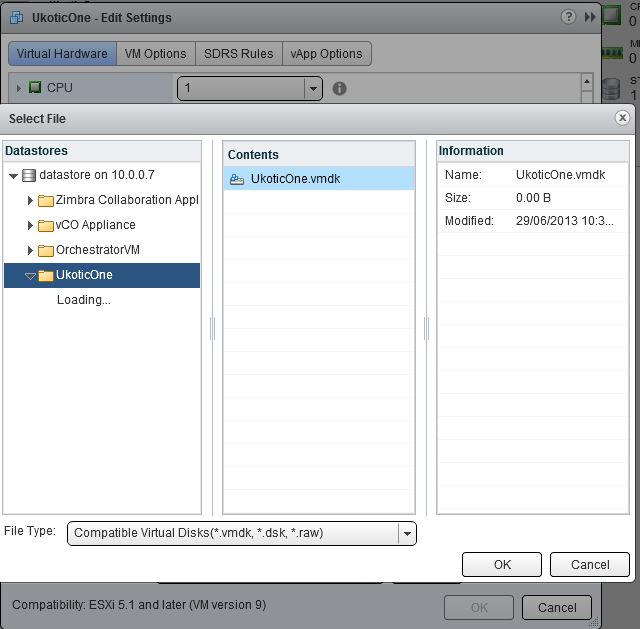Click OK in the Select File dialog
This screenshot has height=629, width=640.
coord(502,565)
